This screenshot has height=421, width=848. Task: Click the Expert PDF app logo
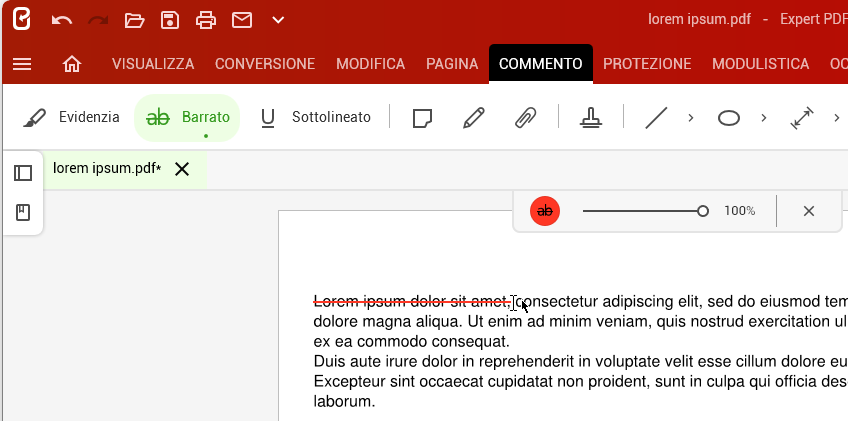pyautogui.click(x=22, y=19)
